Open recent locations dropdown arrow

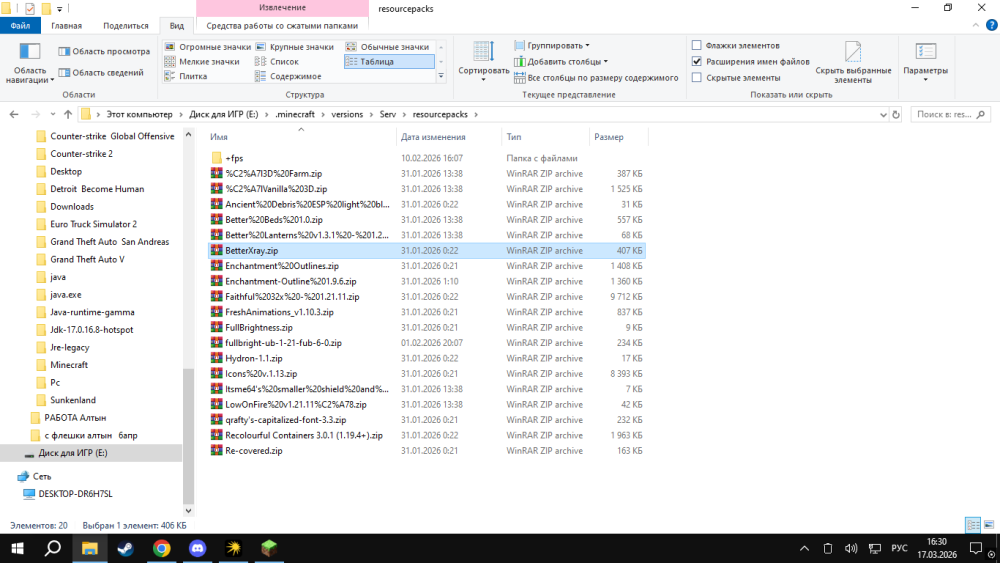pyautogui.click(x=52, y=115)
